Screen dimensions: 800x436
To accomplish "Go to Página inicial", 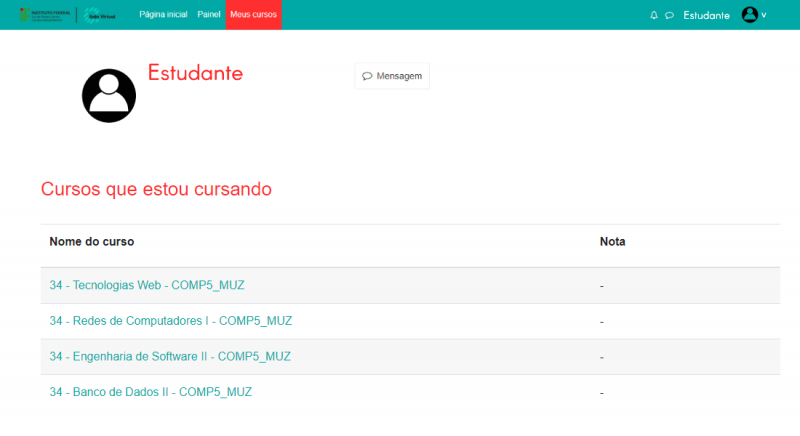I will click(163, 14).
